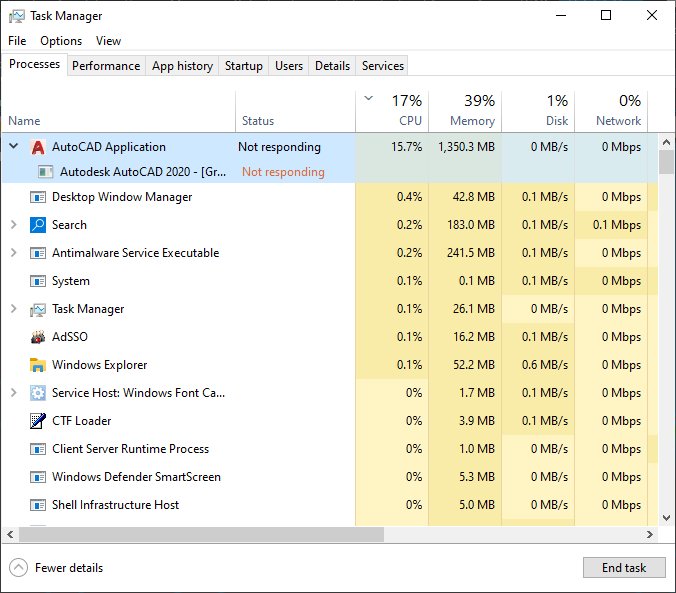Select the AutoCAD Application row name
Screen dimensions: 676x593
coord(109,147)
